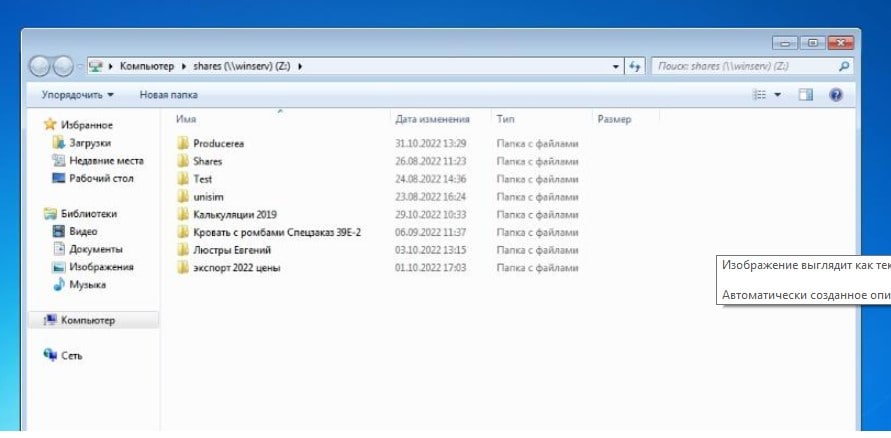Select the Люстры Евгений folder name

click(x=232, y=250)
